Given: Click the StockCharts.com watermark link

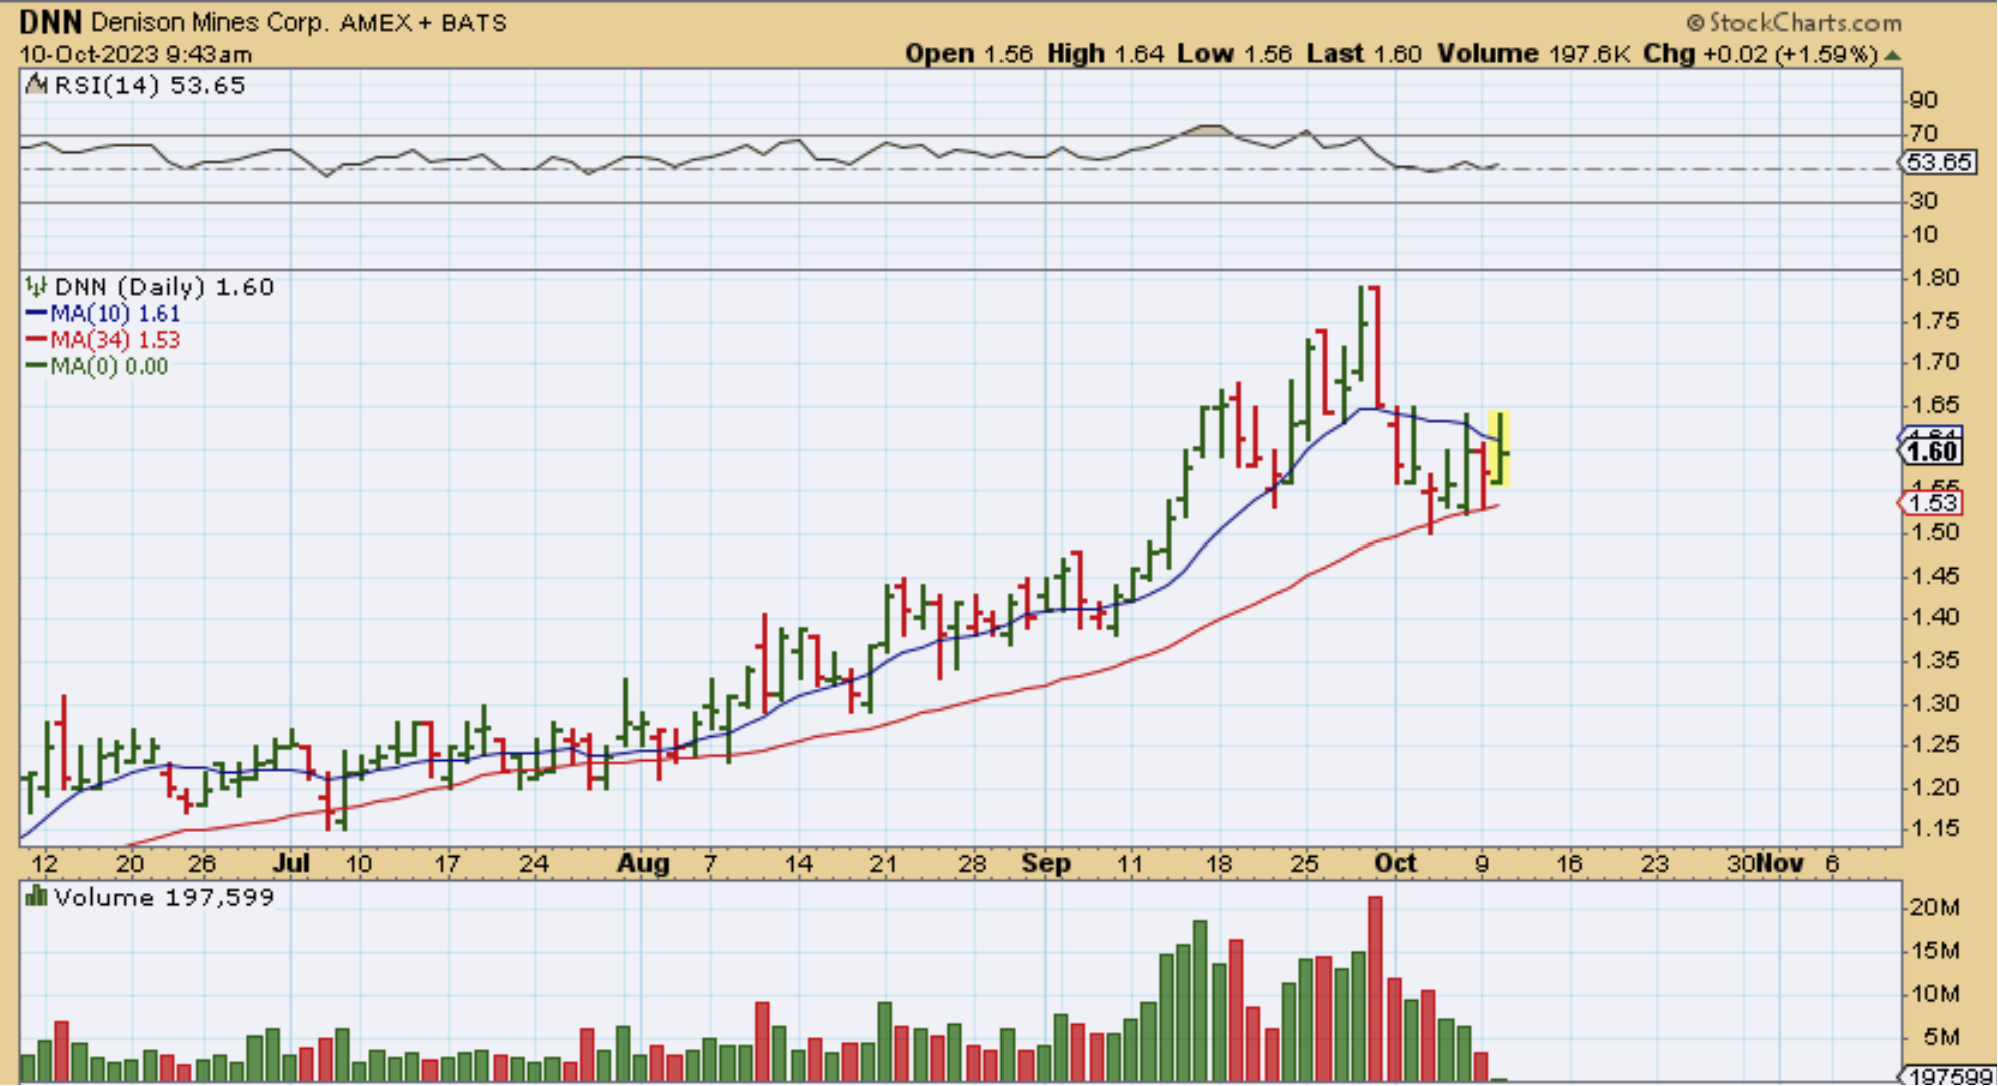Looking at the screenshot, I should [1805, 22].
